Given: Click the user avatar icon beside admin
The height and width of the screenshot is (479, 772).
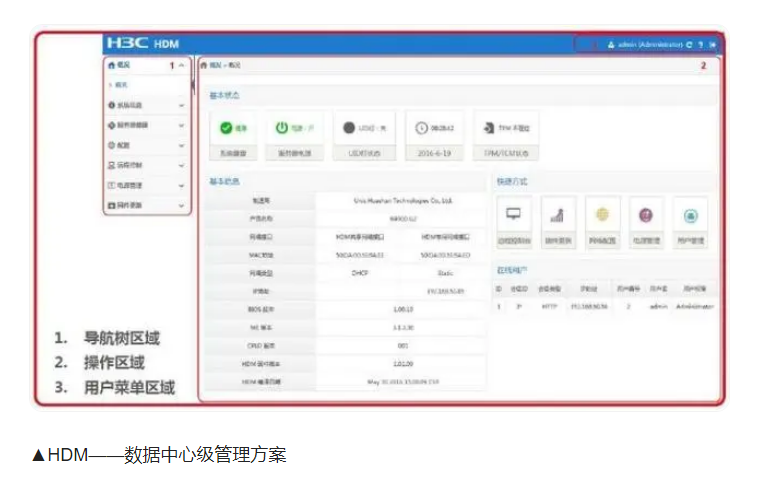Looking at the screenshot, I should [611, 45].
